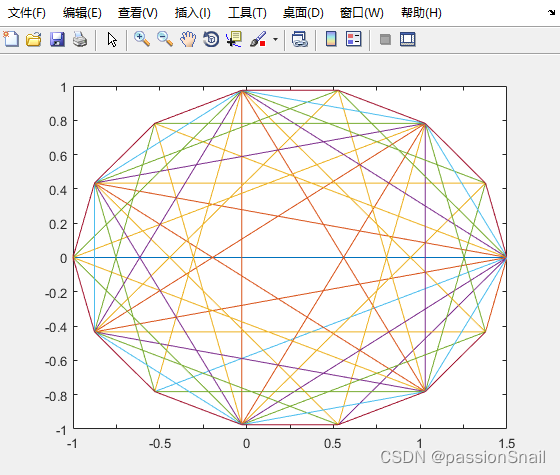Show plot tools and dock figure
560x475 pixels.
(408, 39)
